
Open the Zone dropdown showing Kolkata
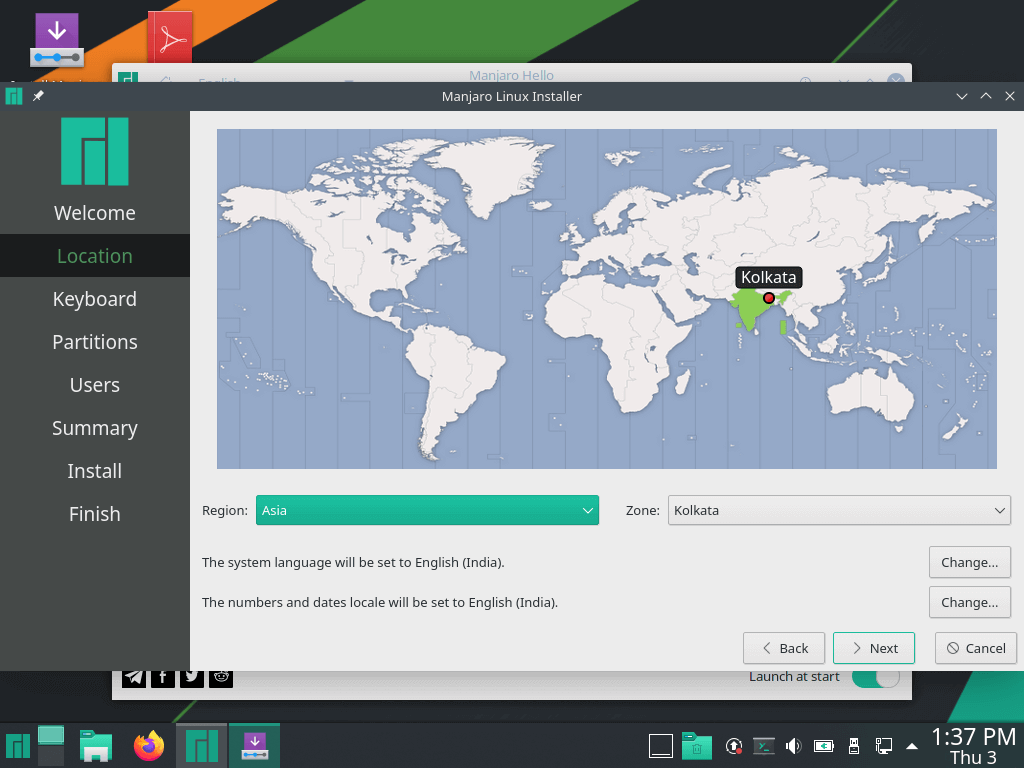coord(838,510)
